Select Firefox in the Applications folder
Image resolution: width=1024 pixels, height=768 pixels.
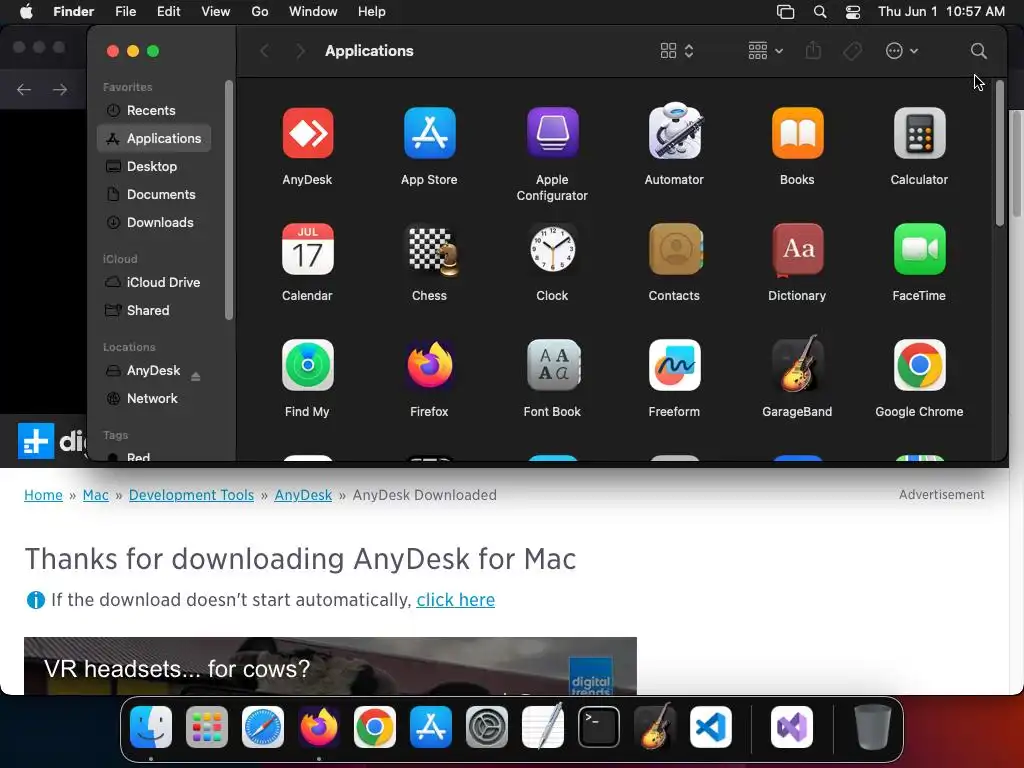click(x=429, y=365)
